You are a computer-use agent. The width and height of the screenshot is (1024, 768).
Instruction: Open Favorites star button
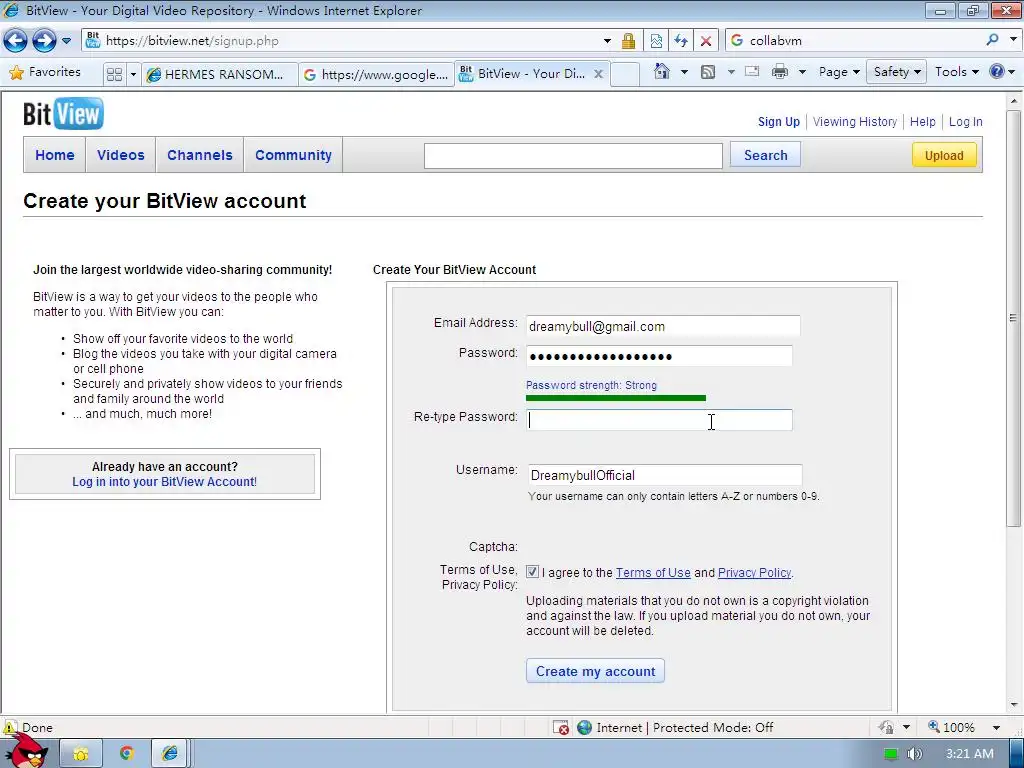[x=45, y=72]
